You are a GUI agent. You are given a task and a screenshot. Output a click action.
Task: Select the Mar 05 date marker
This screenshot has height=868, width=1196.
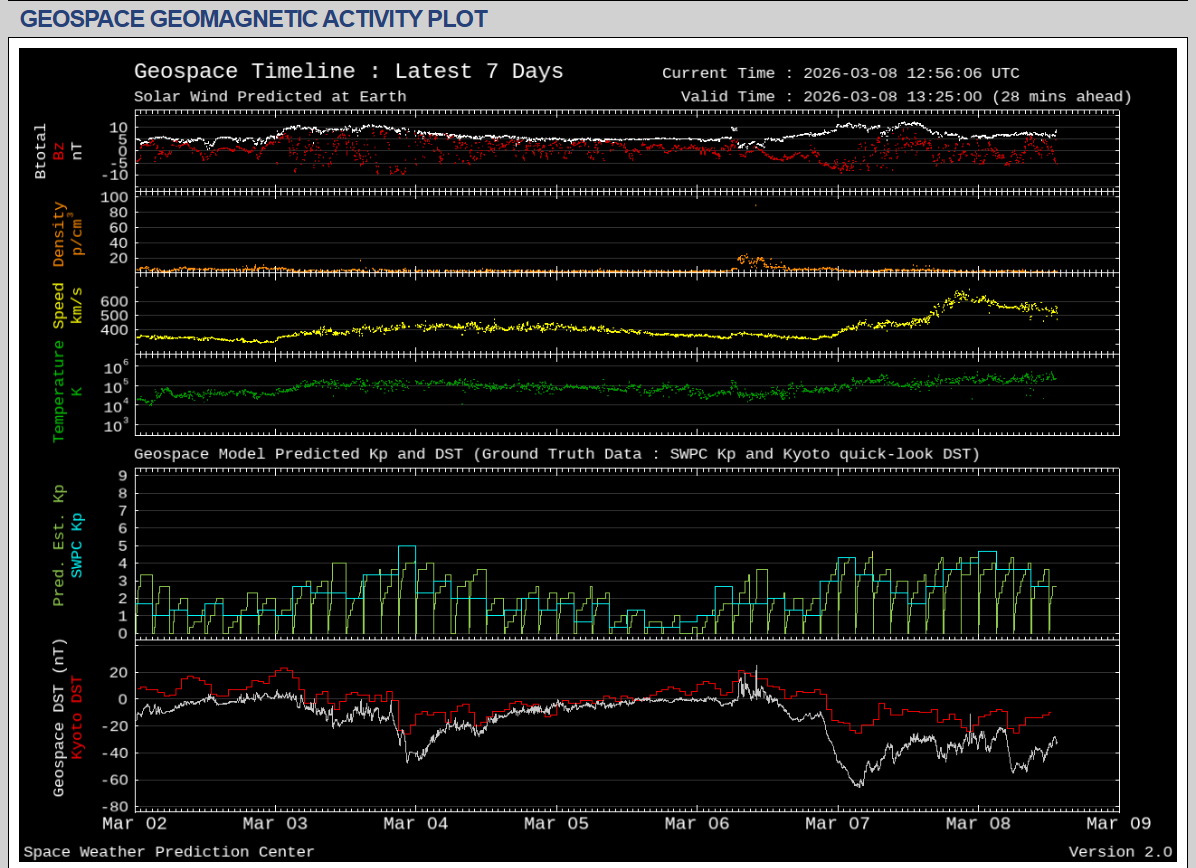click(557, 824)
